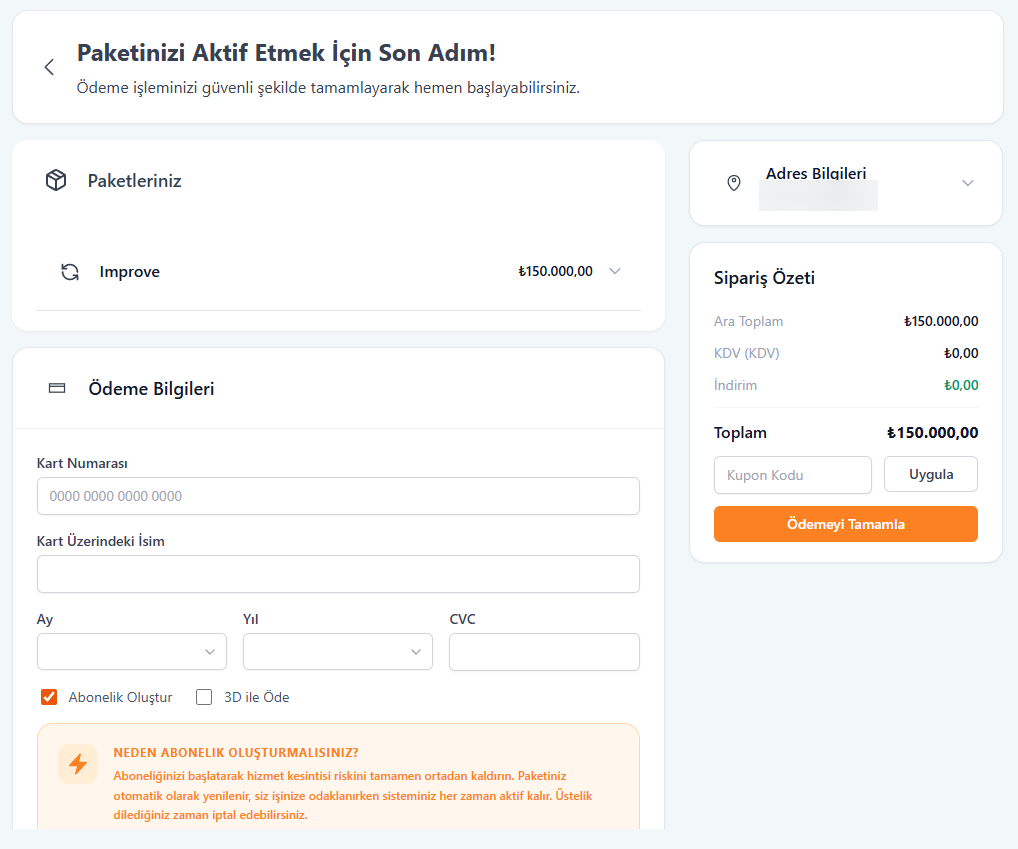Click into the CVC field
The width and height of the screenshot is (1018, 849).
(x=544, y=652)
